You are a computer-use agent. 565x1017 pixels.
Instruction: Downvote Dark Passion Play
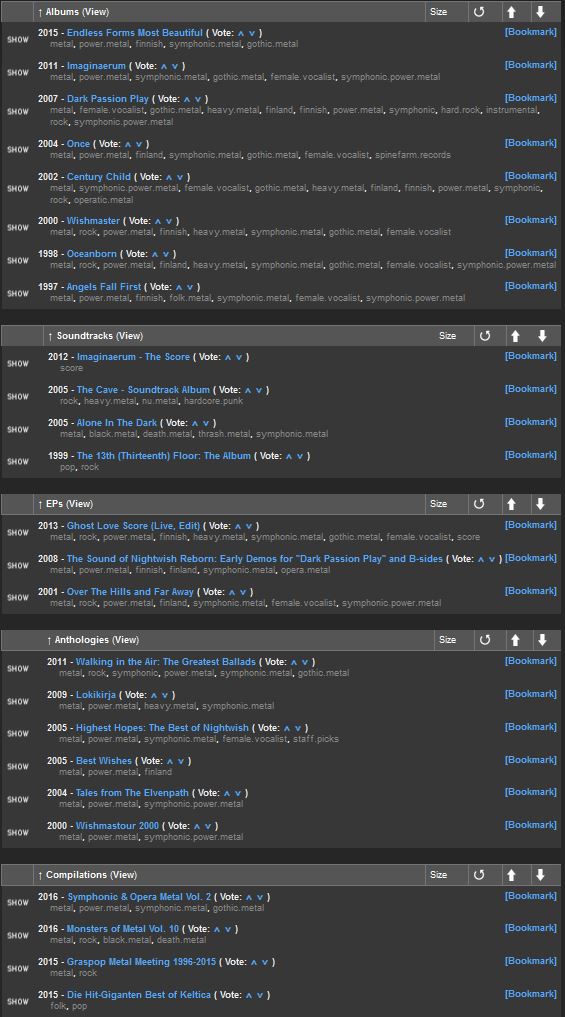198,99
